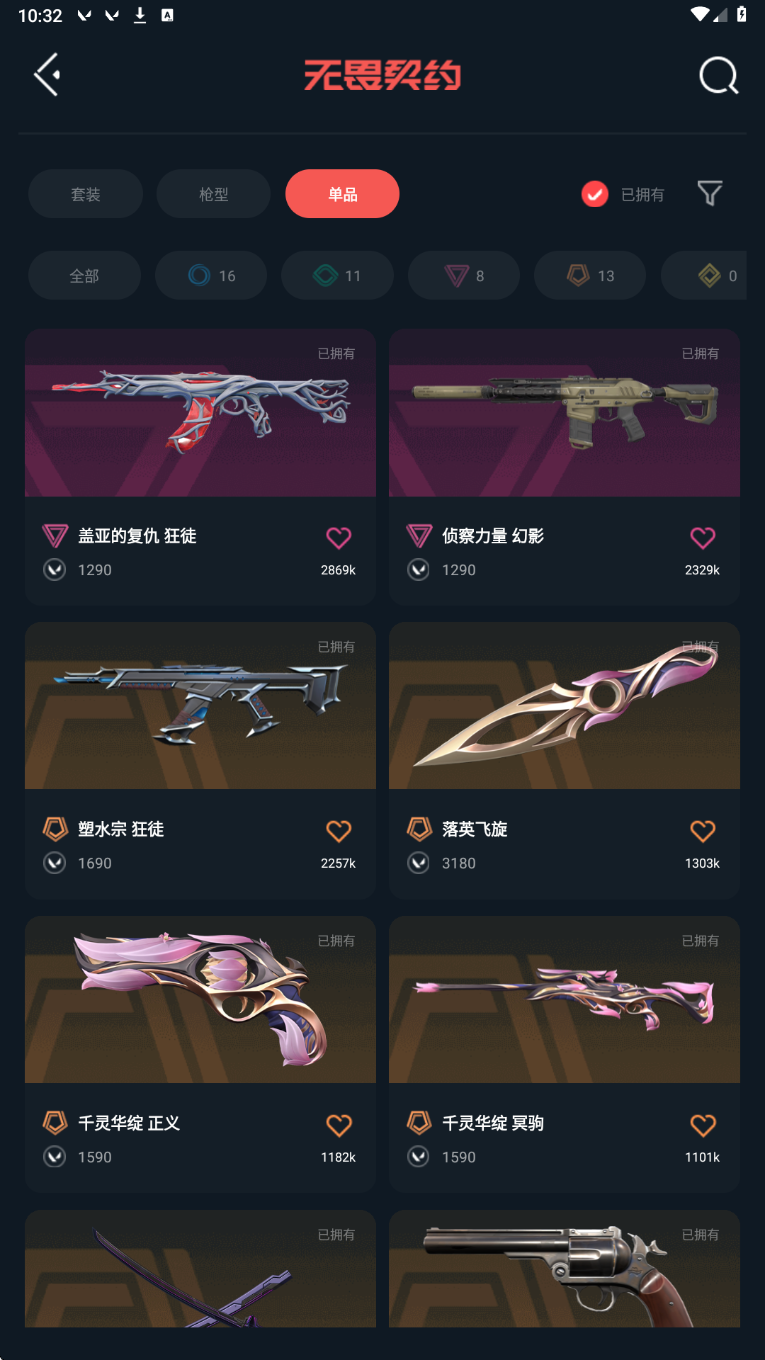Tap heart icon for 千灵华绽 正义
Viewport: 765px width, 1360px height.
click(x=339, y=1125)
